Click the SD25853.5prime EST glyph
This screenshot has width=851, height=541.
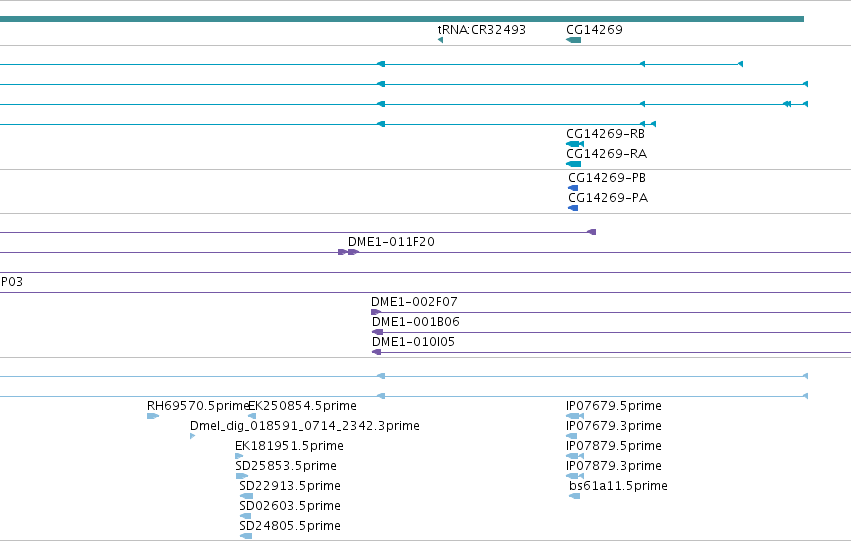242,476
